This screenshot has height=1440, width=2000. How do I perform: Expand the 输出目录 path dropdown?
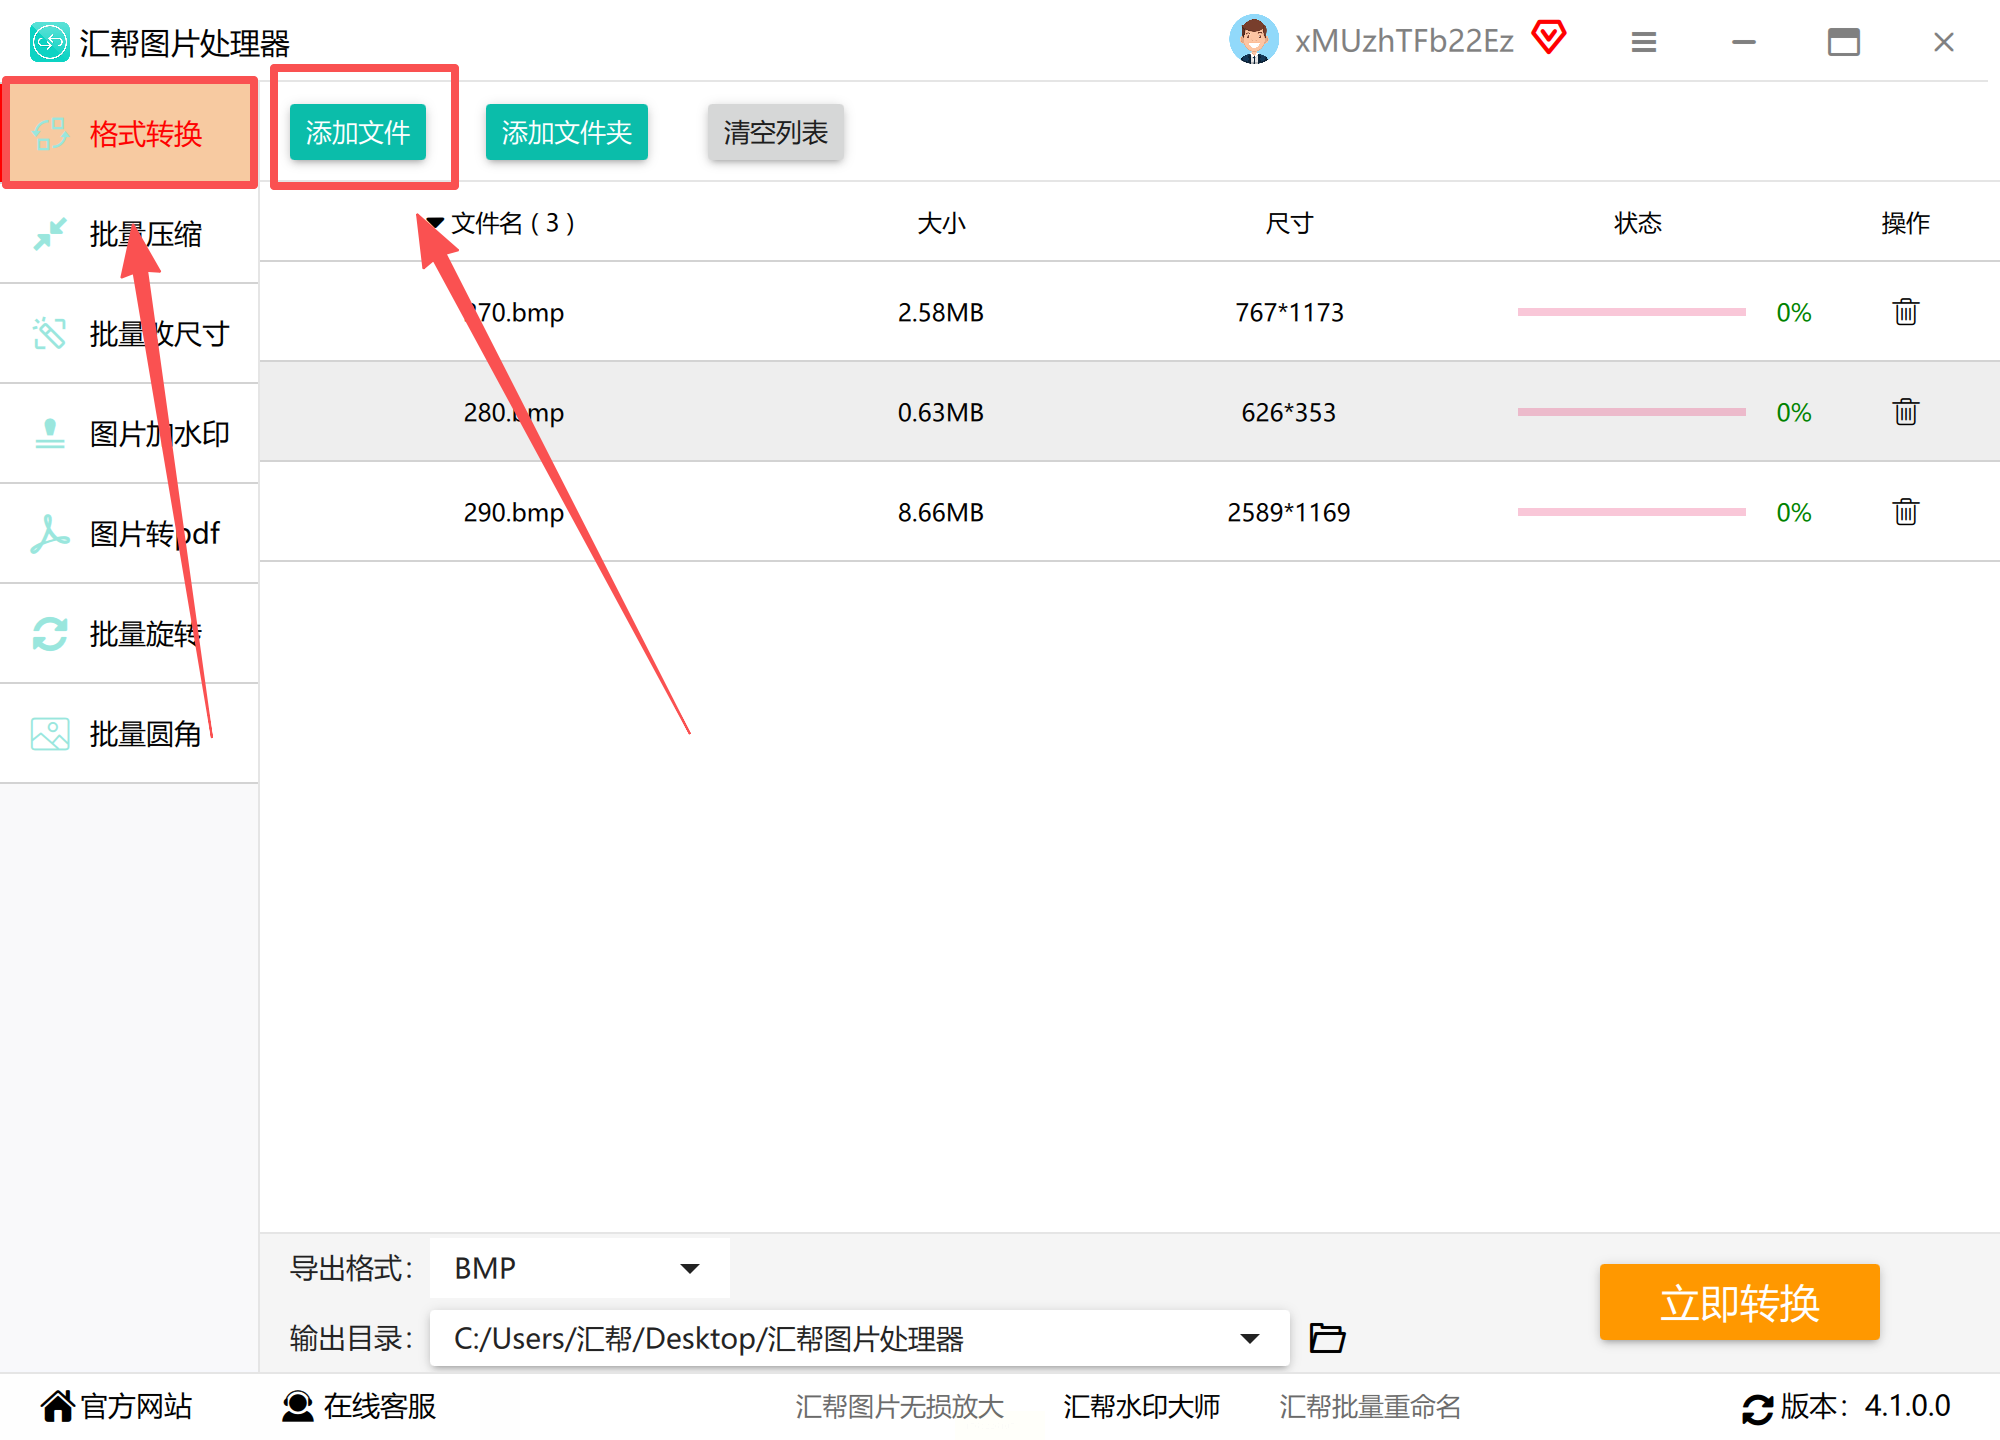point(1249,1338)
